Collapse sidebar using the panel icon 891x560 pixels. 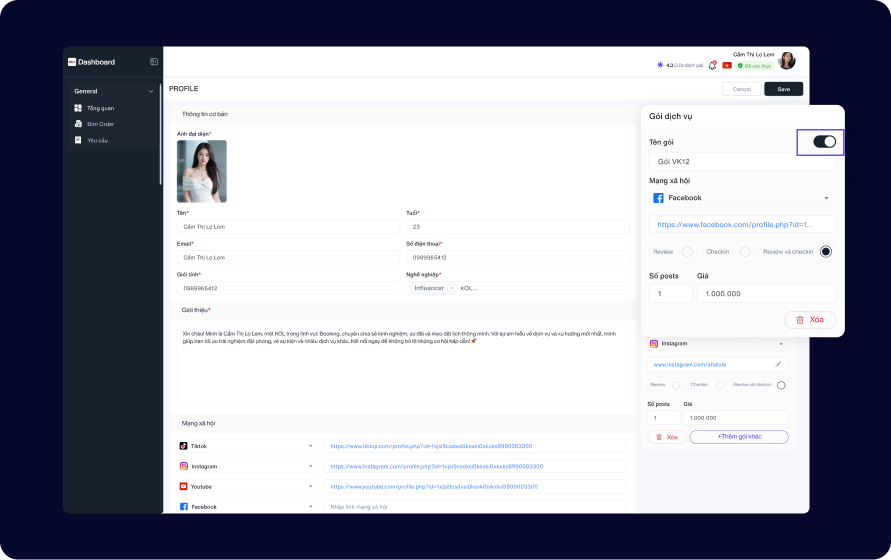154,62
